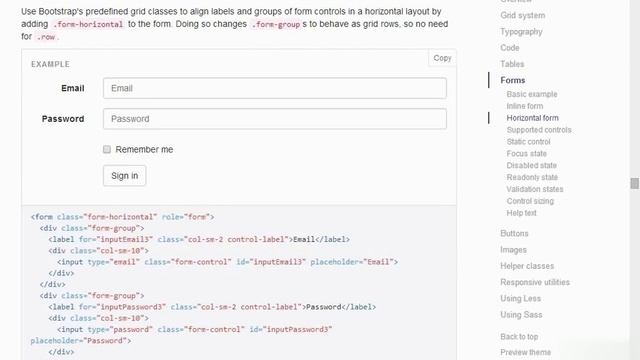Open the Grid system sidebar link
Screen dimensions: 640x360
pos(522,16)
